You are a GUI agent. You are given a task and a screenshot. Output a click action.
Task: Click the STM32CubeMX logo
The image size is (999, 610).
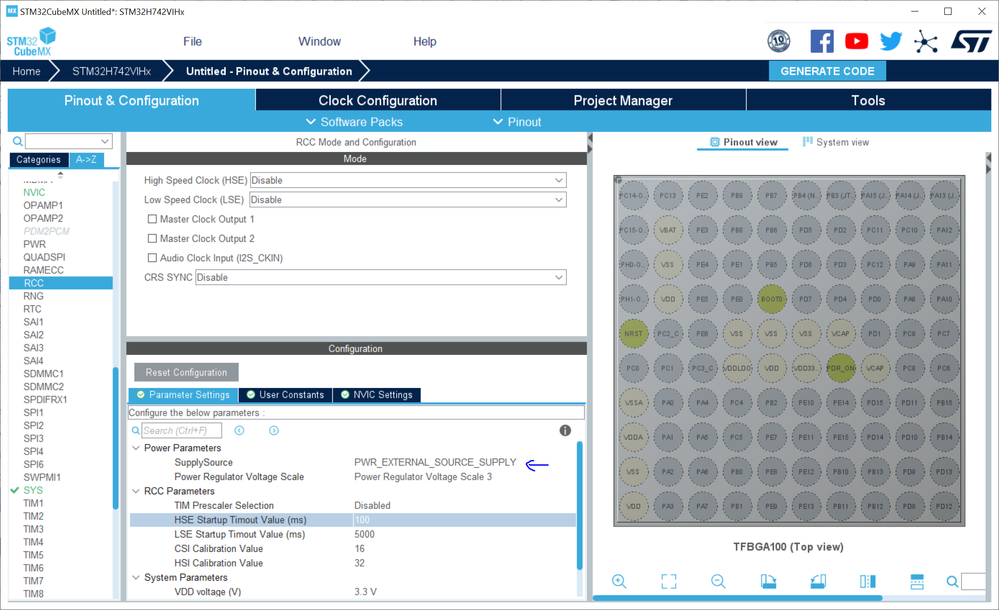31,42
